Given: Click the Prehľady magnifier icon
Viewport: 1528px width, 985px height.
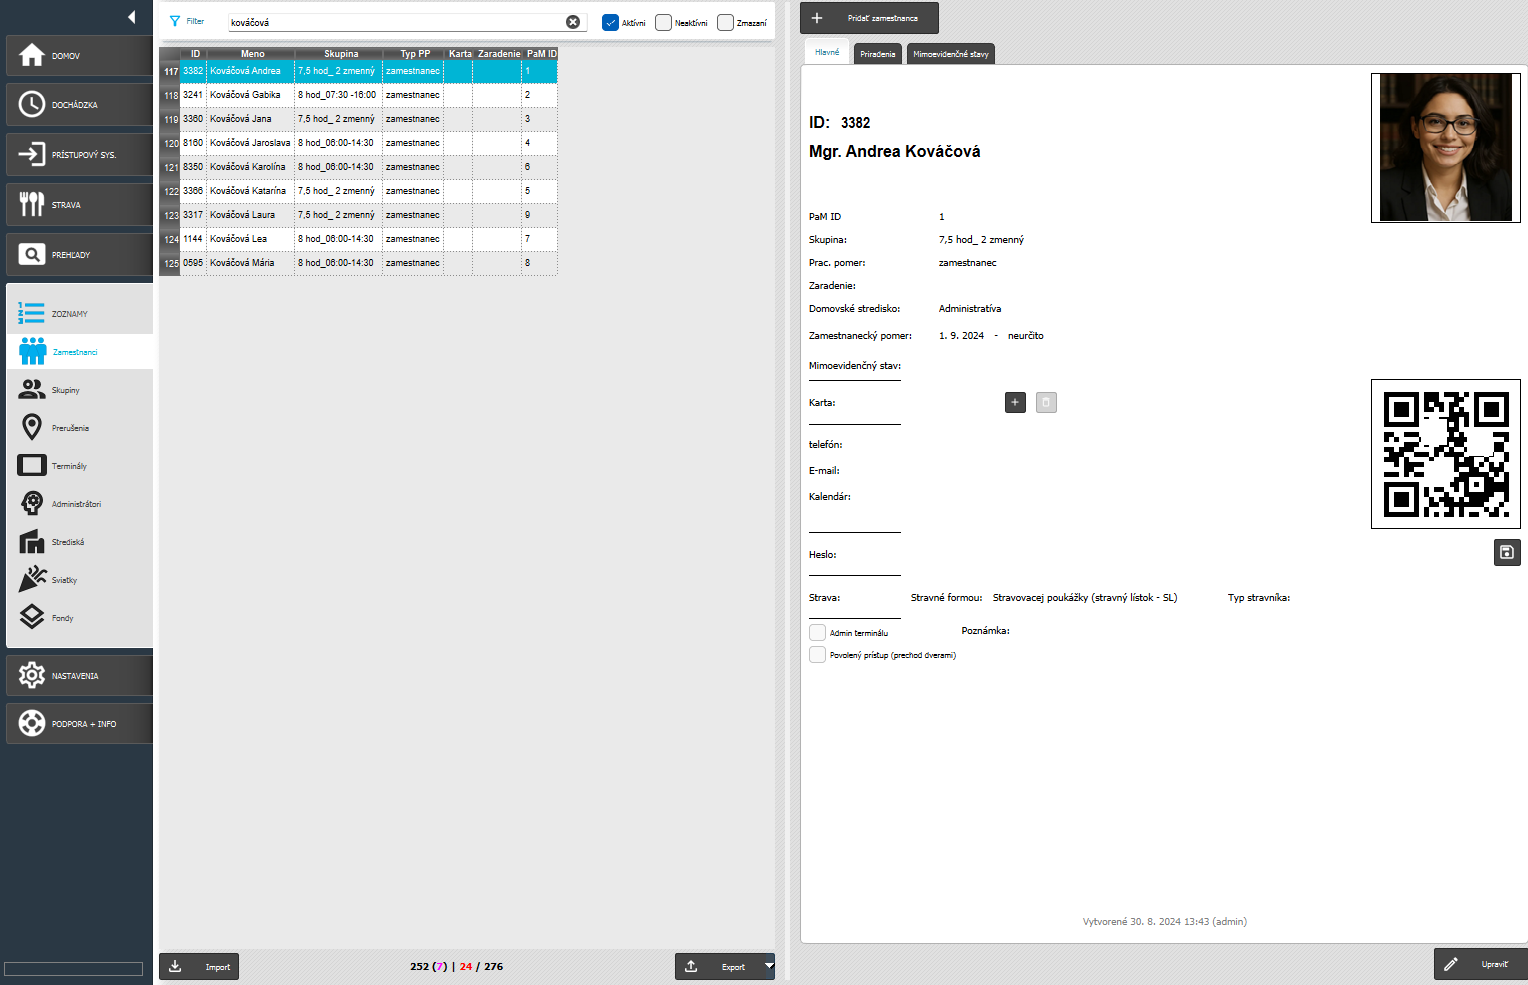Looking at the screenshot, I should [x=32, y=254].
